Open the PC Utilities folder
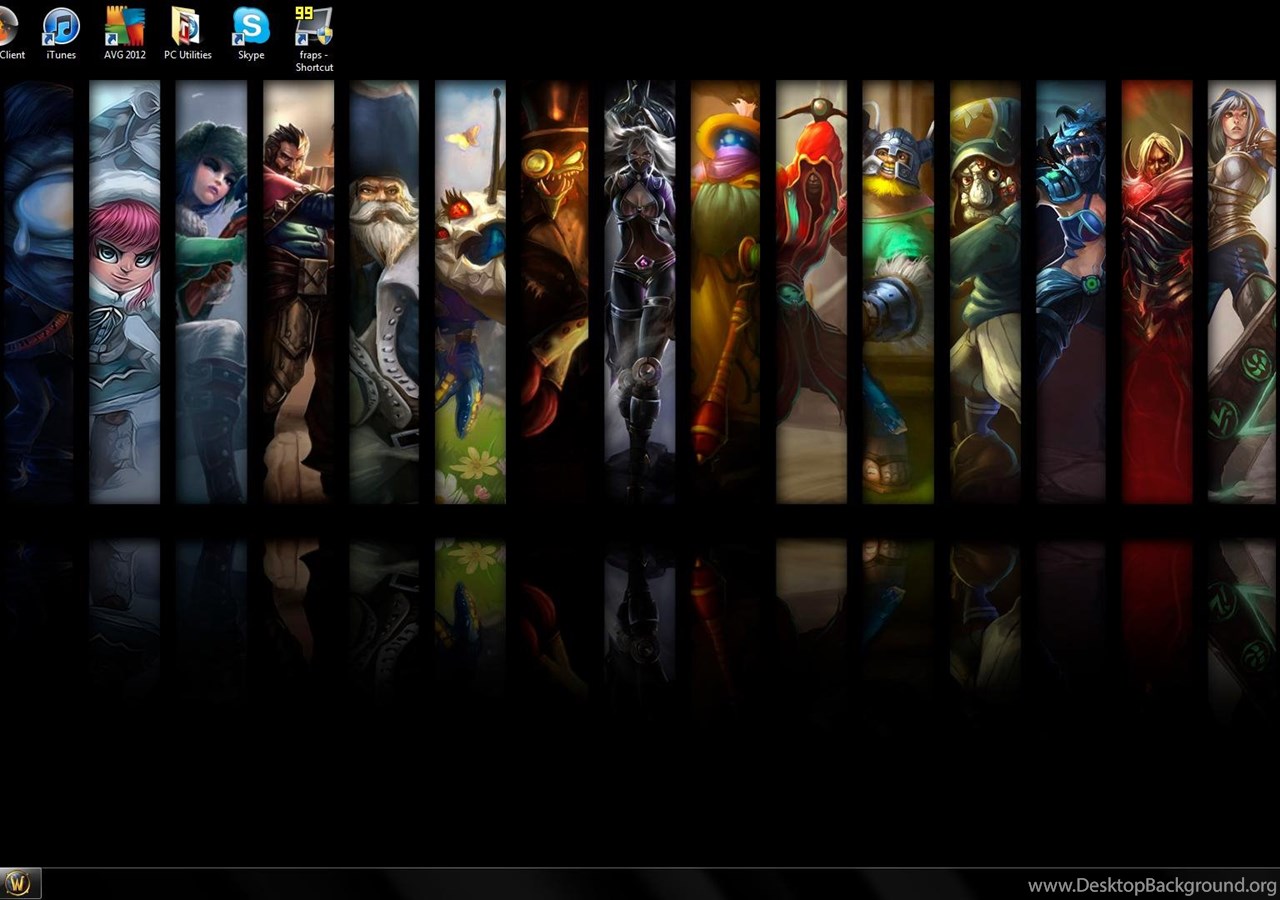The height and width of the screenshot is (900, 1280). pos(187,30)
